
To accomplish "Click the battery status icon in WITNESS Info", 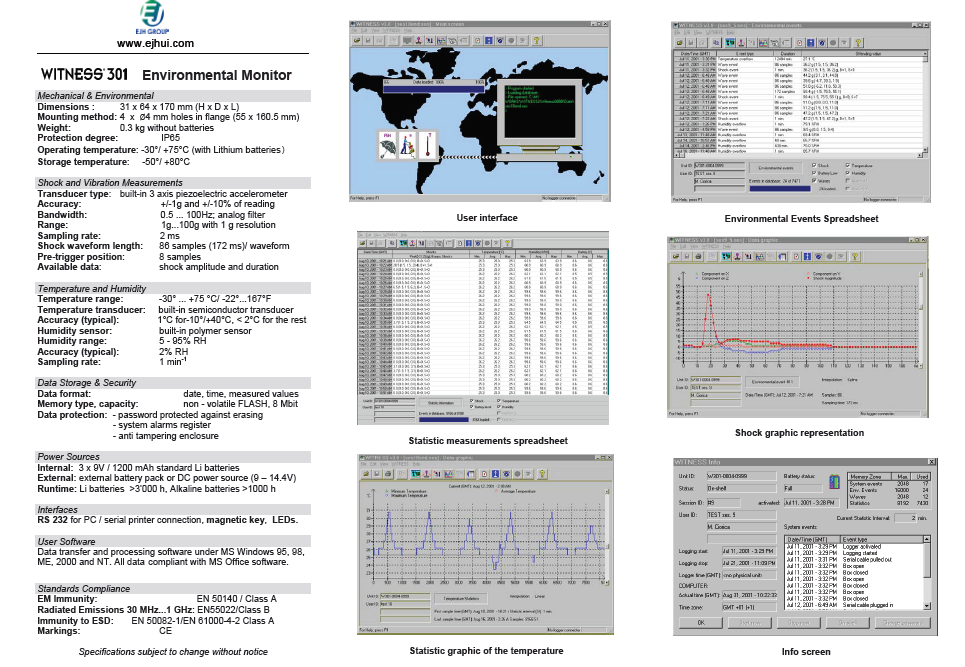I will pos(834,481).
